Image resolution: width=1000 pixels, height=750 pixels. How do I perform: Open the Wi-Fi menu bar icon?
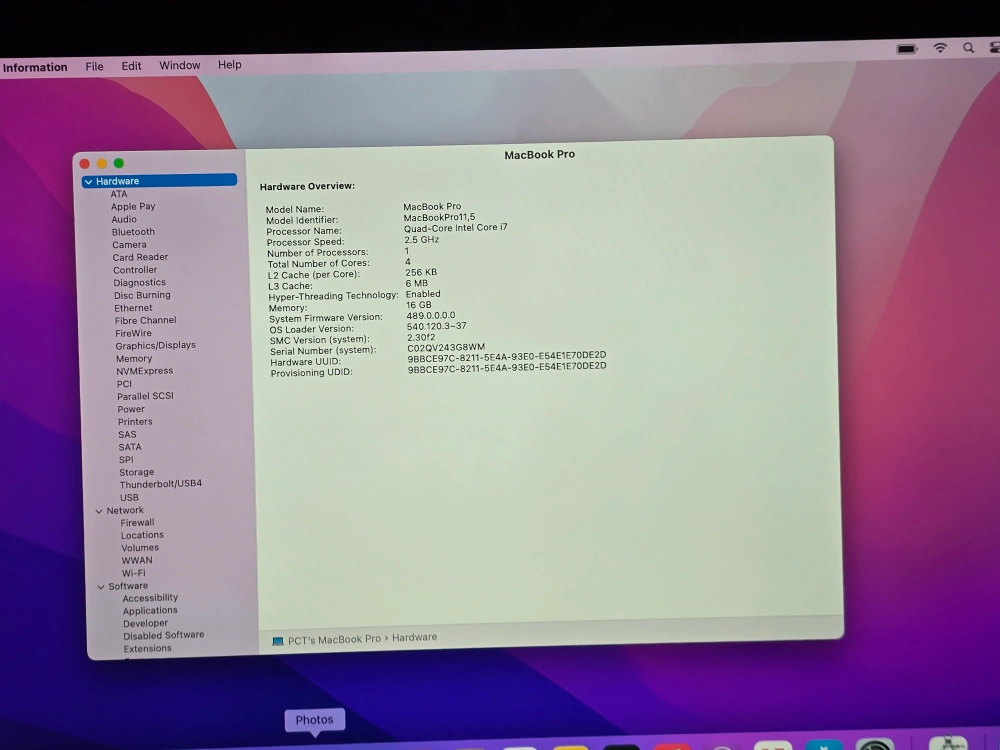tap(940, 48)
